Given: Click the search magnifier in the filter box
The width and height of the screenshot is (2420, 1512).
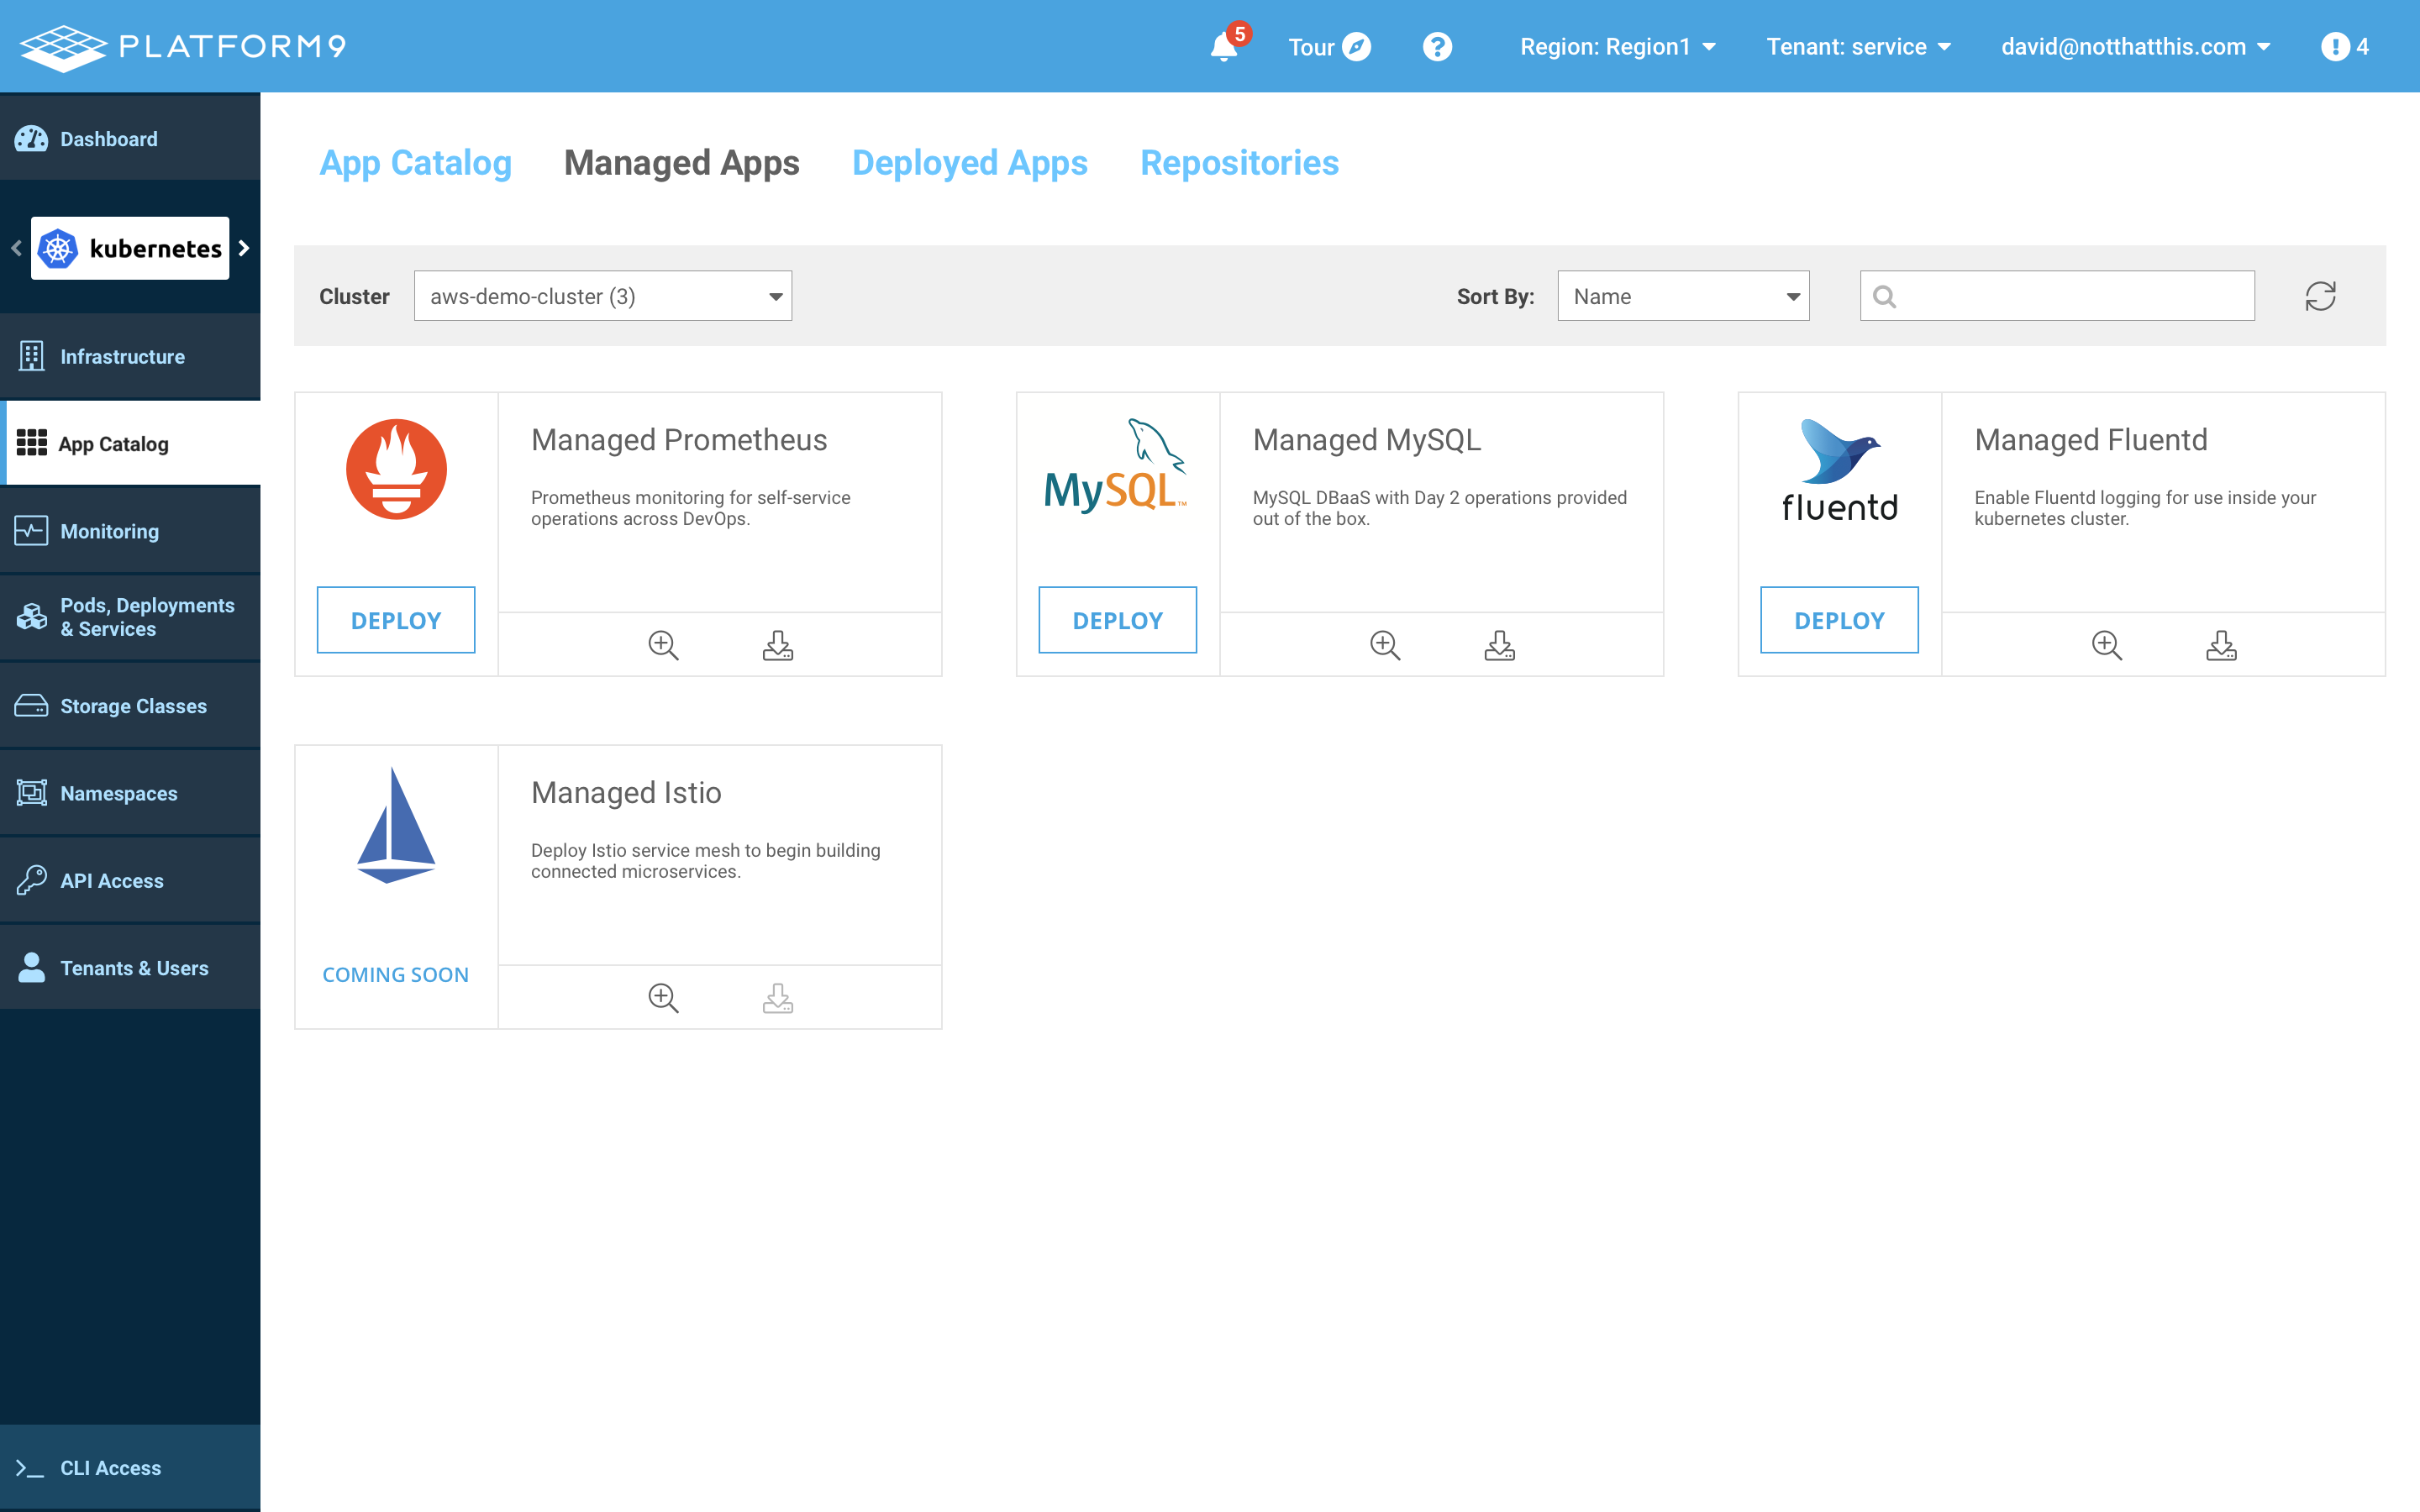Looking at the screenshot, I should pos(1884,296).
